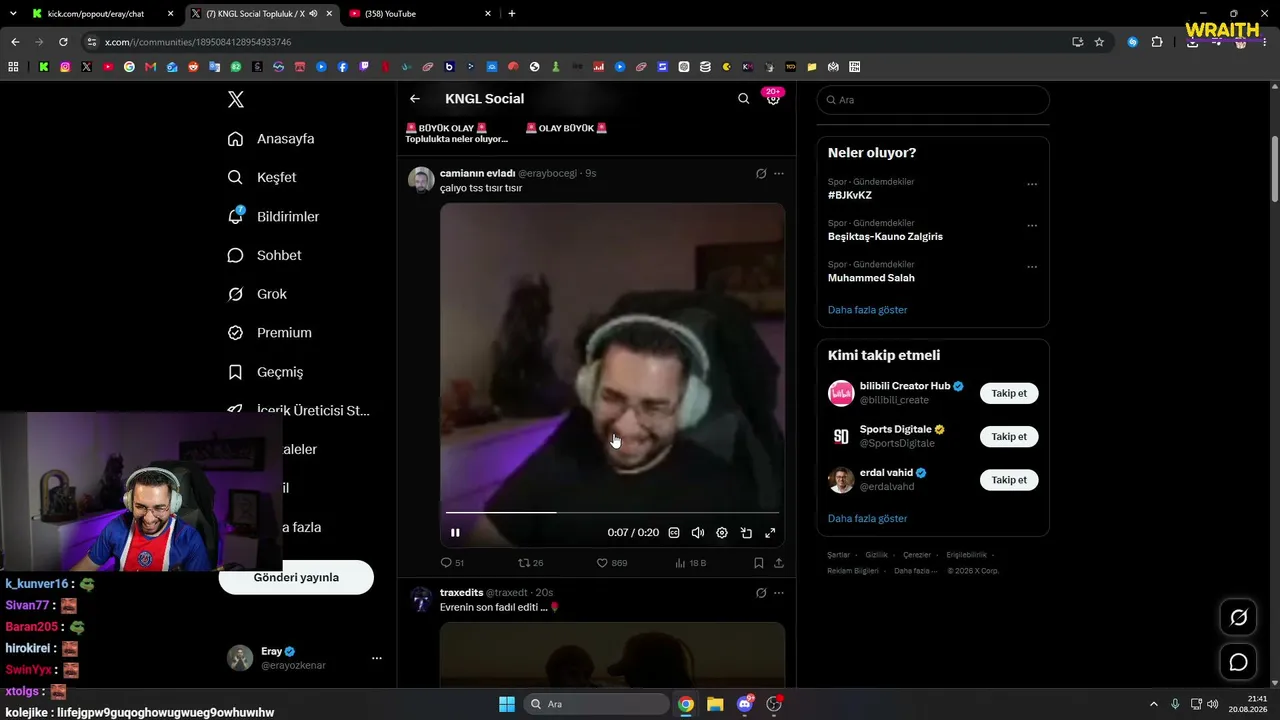Open the Windows Start menu
This screenshot has height=720, width=1280.
point(507,704)
